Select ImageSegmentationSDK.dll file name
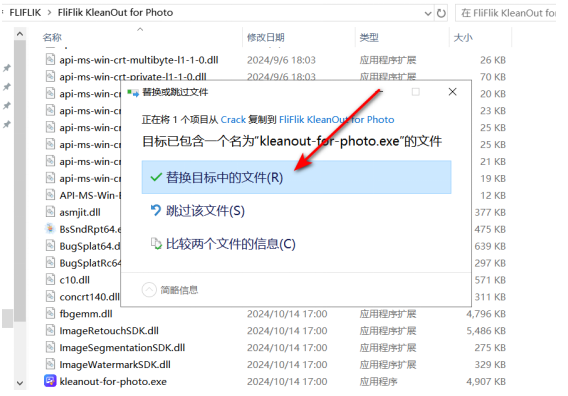Viewport: 568px width, 396px height. click(122, 347)
